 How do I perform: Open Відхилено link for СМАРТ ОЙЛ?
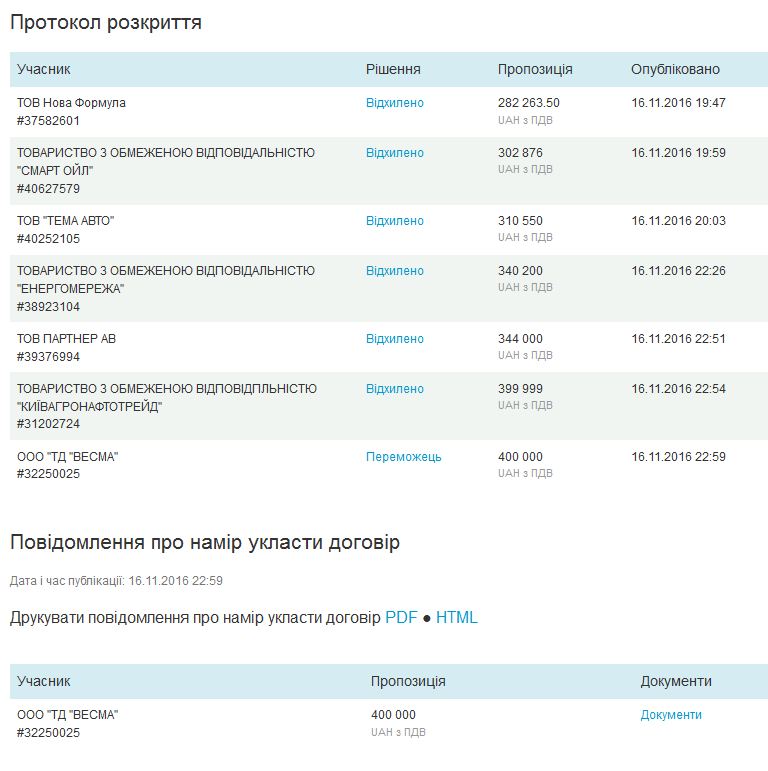pyautogui.click(x=394, y=153)
